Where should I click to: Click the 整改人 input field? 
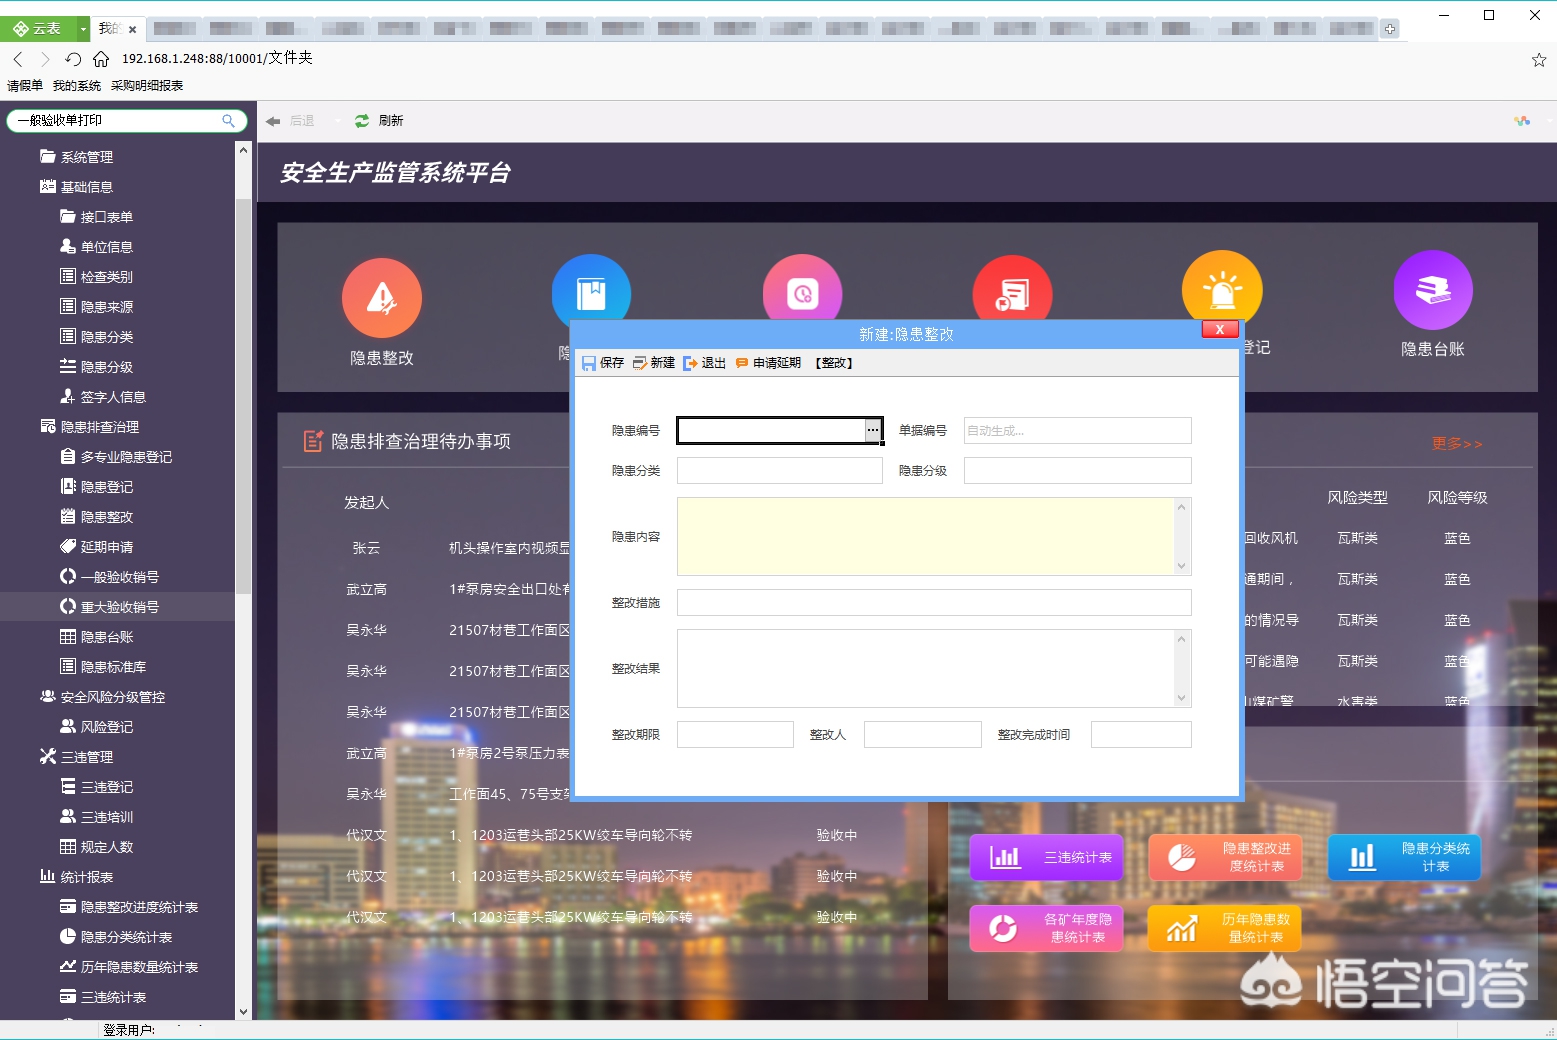(922, 734)
